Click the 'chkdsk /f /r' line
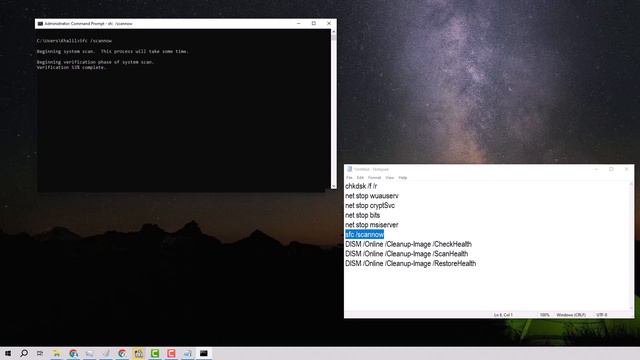640x360 pixels. pyautogui.click(x=361, y=186)
